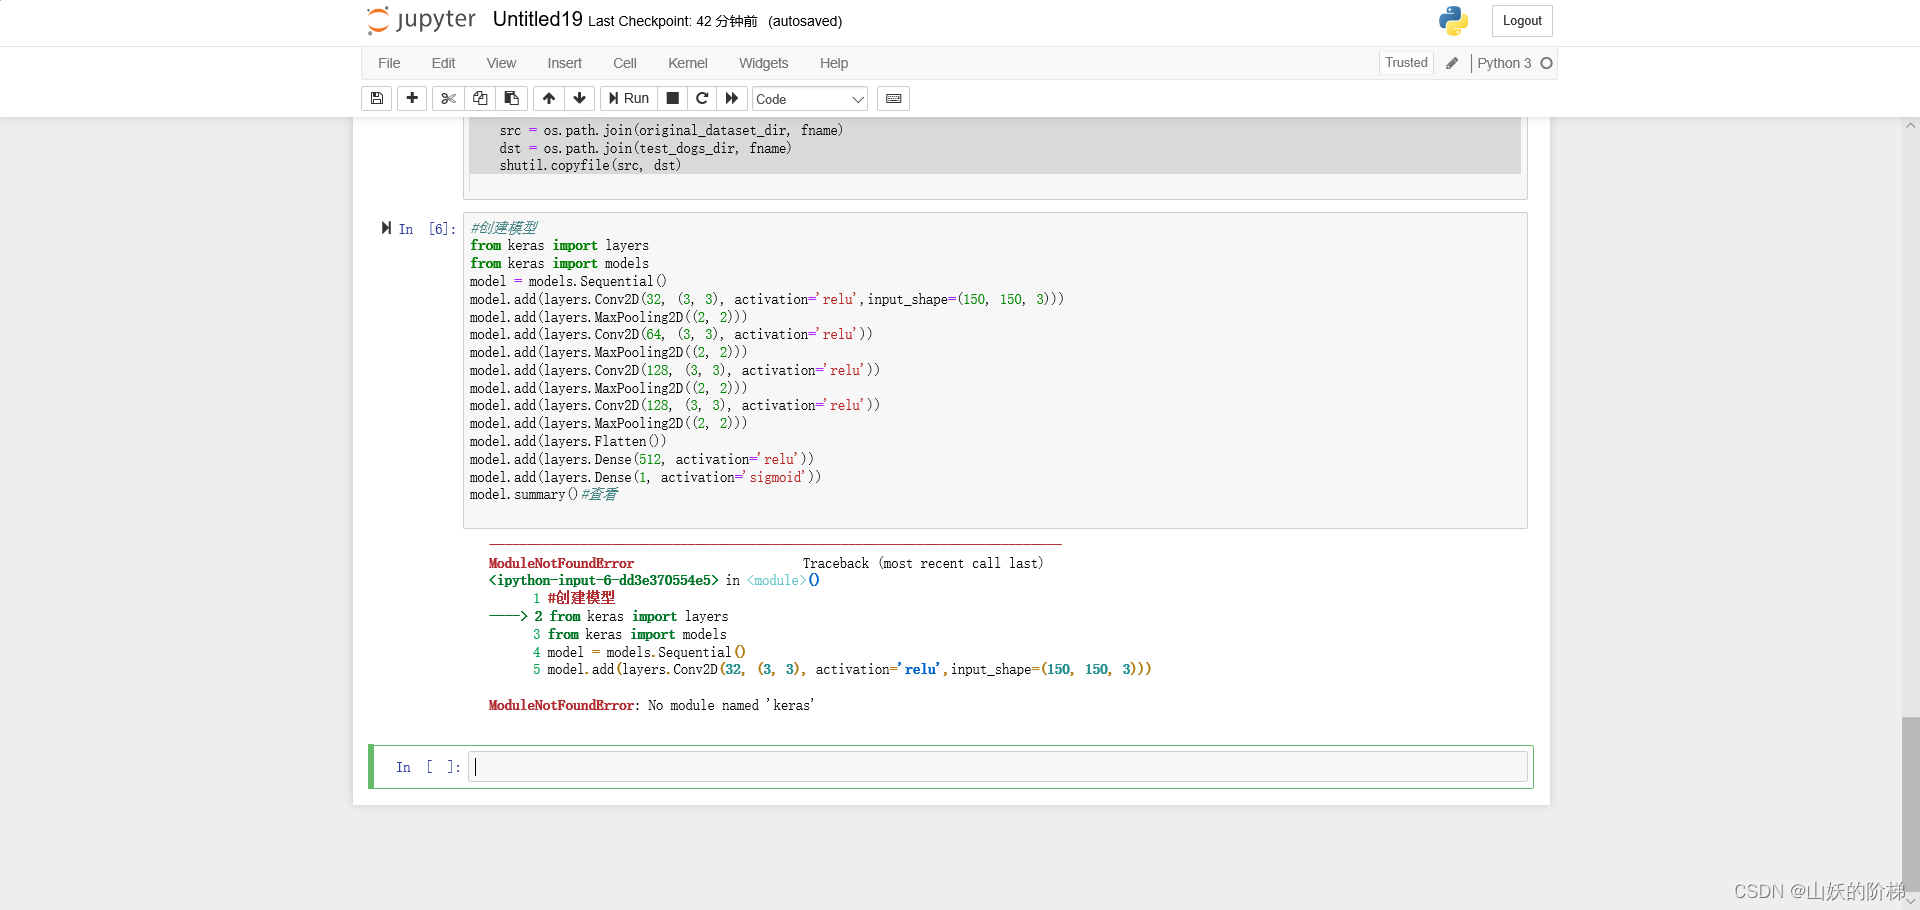The width and height of the screenshot is (1920, 910).
Task: Click the 'from keras import layers' code line
Action: 559,246
